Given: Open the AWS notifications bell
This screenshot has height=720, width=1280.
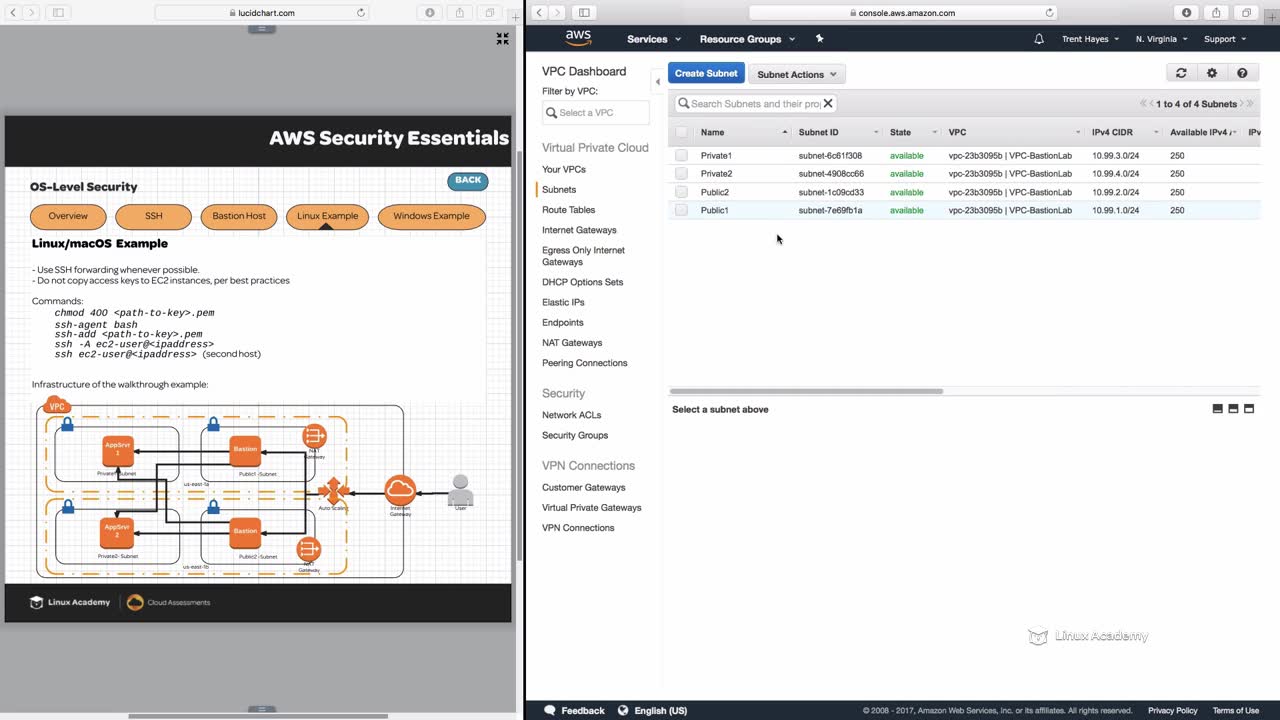Looking at the screenshot, I should coord(1039,39).
